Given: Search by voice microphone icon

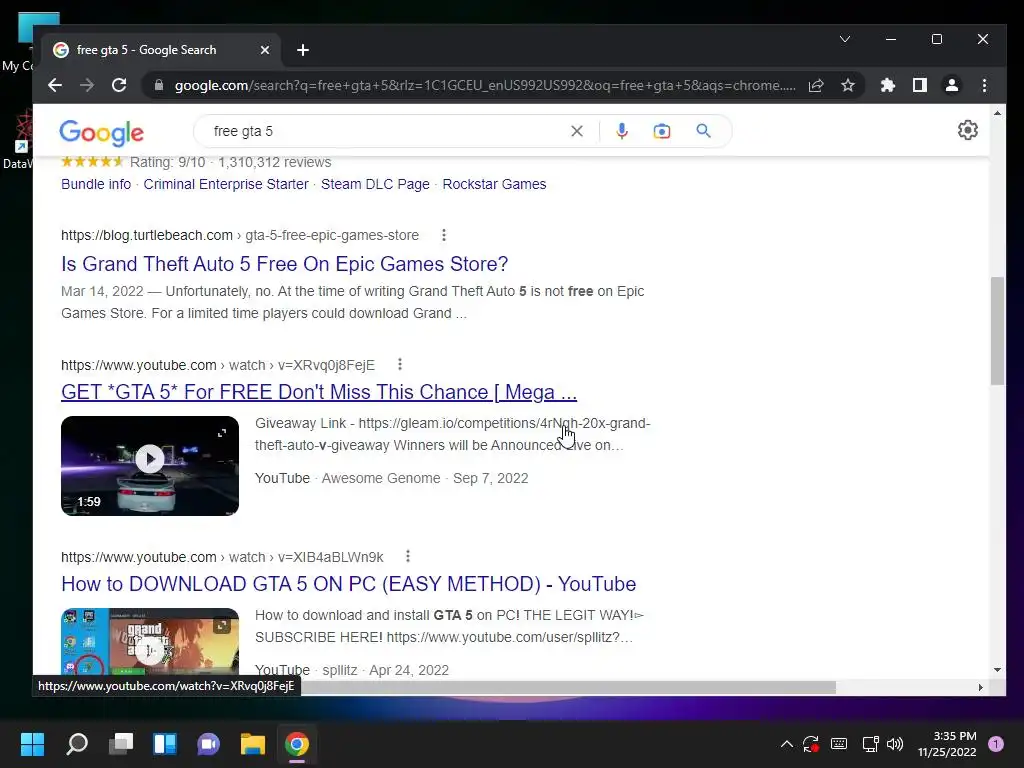Looking at the screenshot, I should click(x=622, y=131).
